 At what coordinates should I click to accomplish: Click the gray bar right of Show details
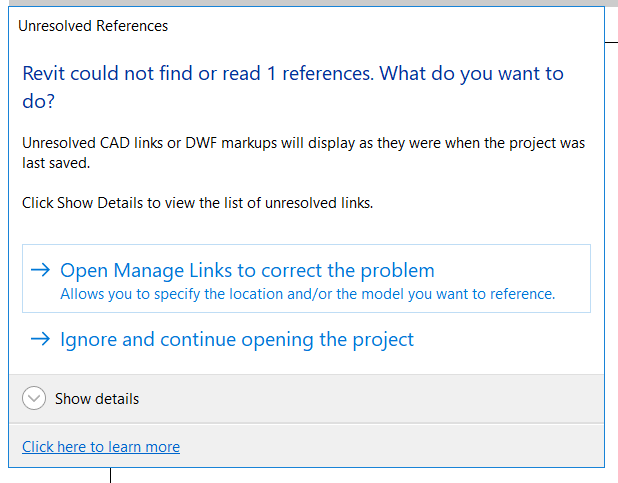[380, 398]
